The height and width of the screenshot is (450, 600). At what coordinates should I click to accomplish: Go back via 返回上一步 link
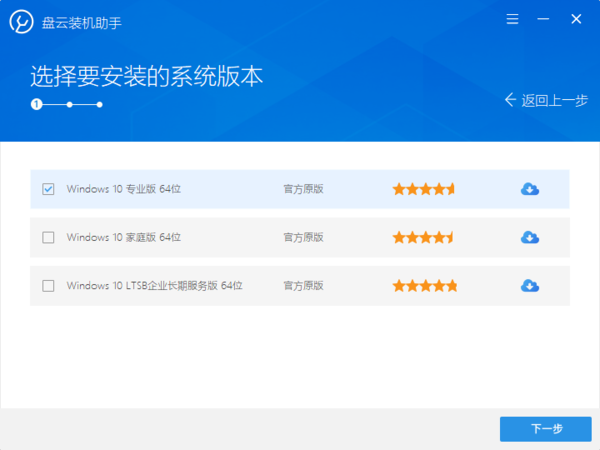click(x=546, y=100)
